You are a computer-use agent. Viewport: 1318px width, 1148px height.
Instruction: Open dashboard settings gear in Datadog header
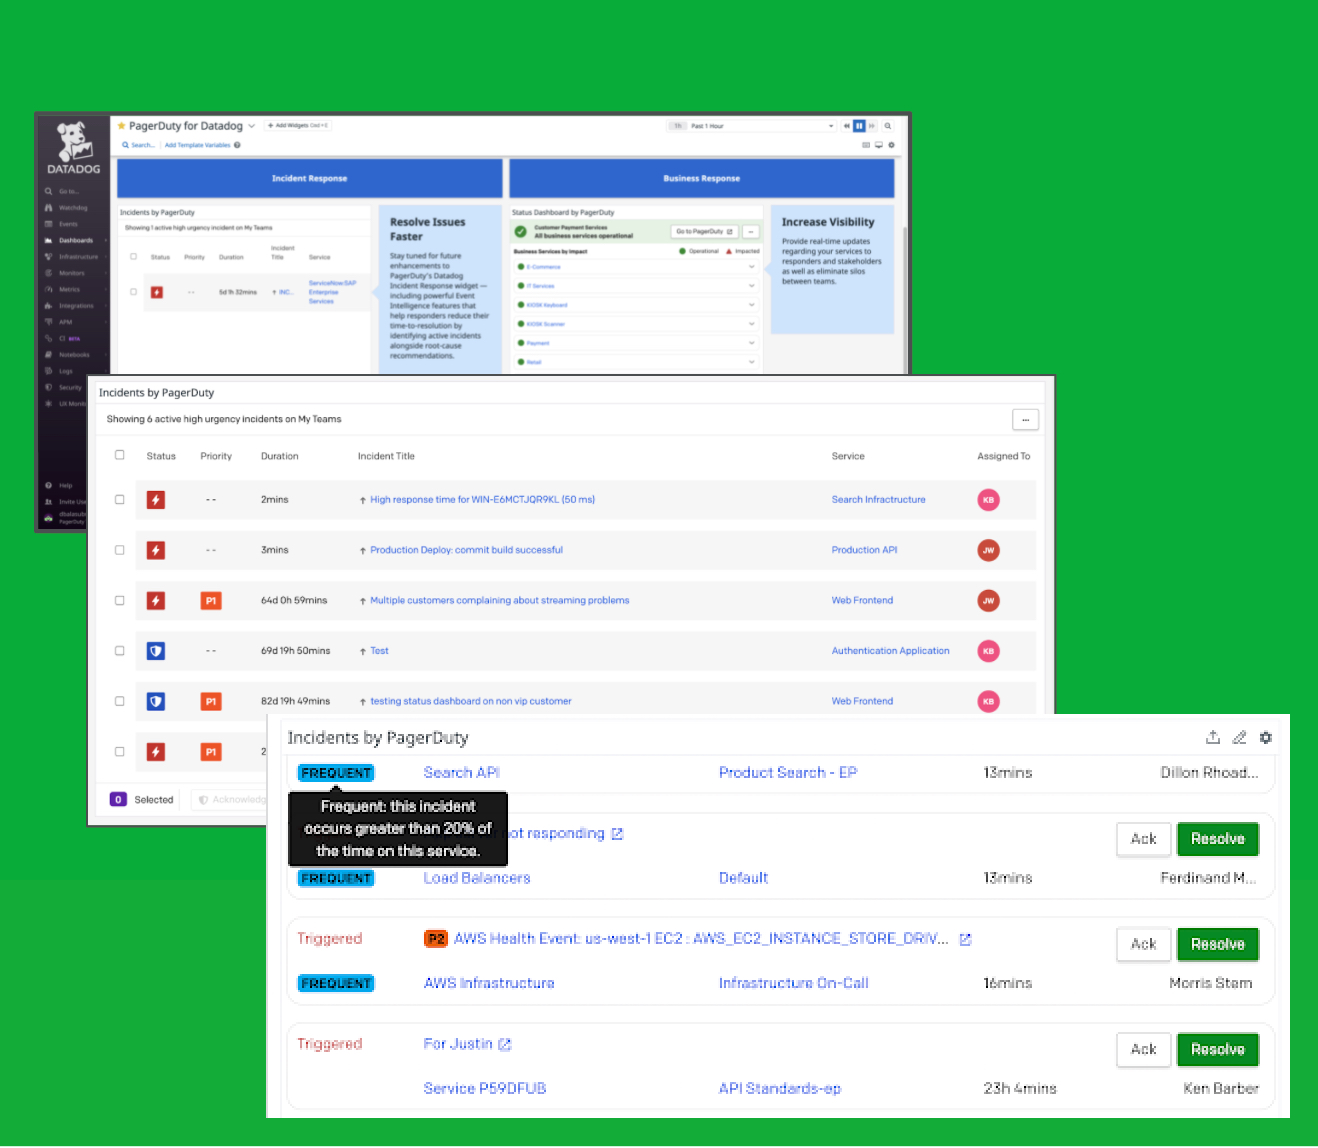click(x=891, y=145)
